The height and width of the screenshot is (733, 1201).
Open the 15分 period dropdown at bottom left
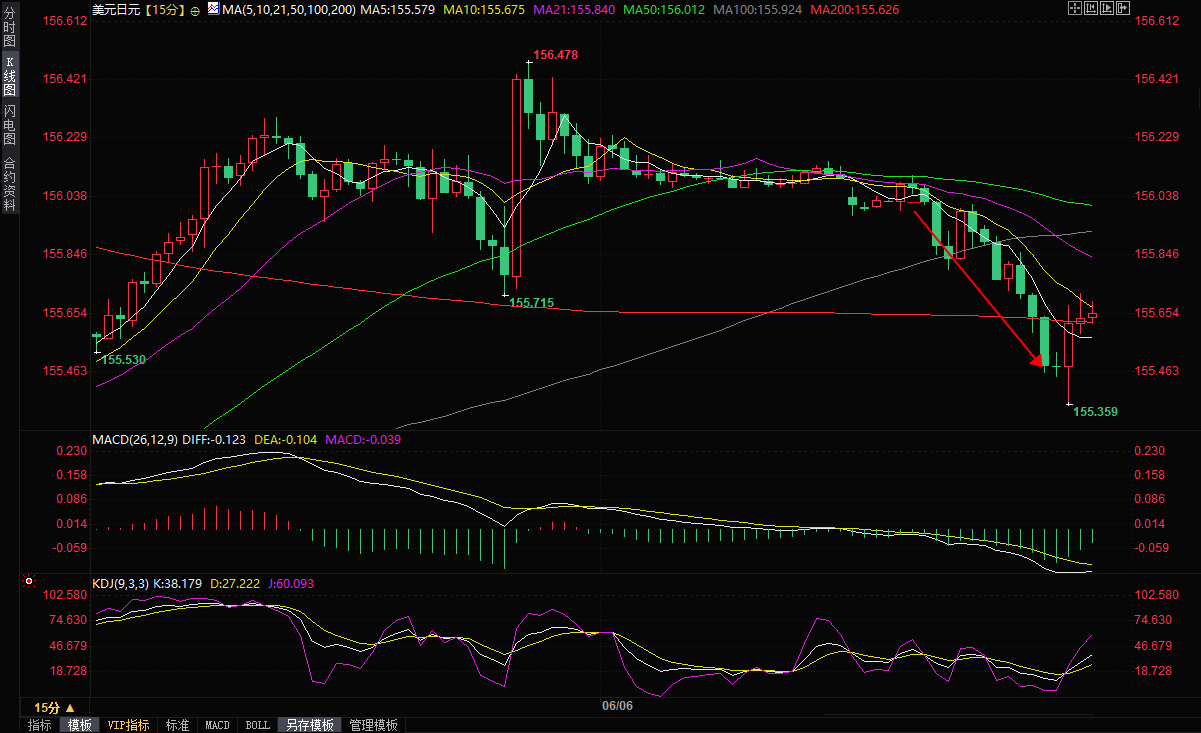click(x=54, y=707)
